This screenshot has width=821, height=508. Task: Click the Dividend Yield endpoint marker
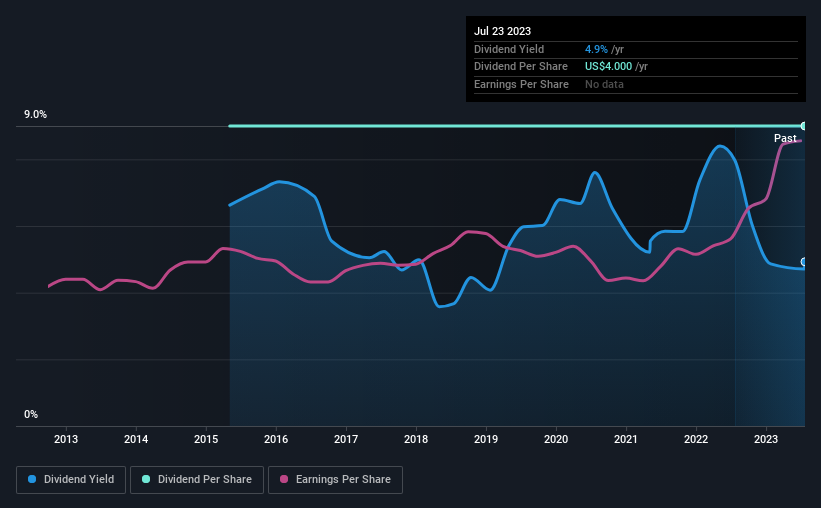coord(804,262)
